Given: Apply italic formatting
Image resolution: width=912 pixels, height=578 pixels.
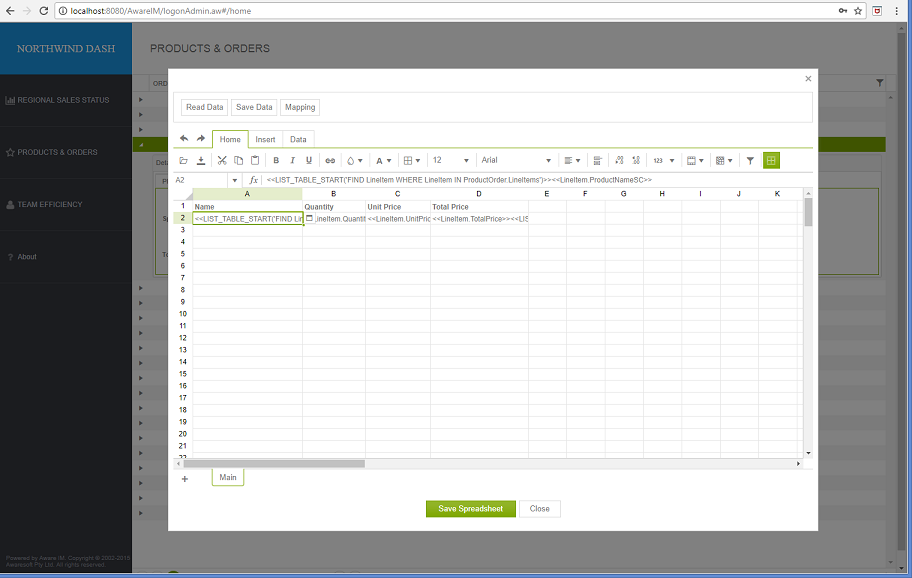Looking at the screenshot, I should (293, 160).
